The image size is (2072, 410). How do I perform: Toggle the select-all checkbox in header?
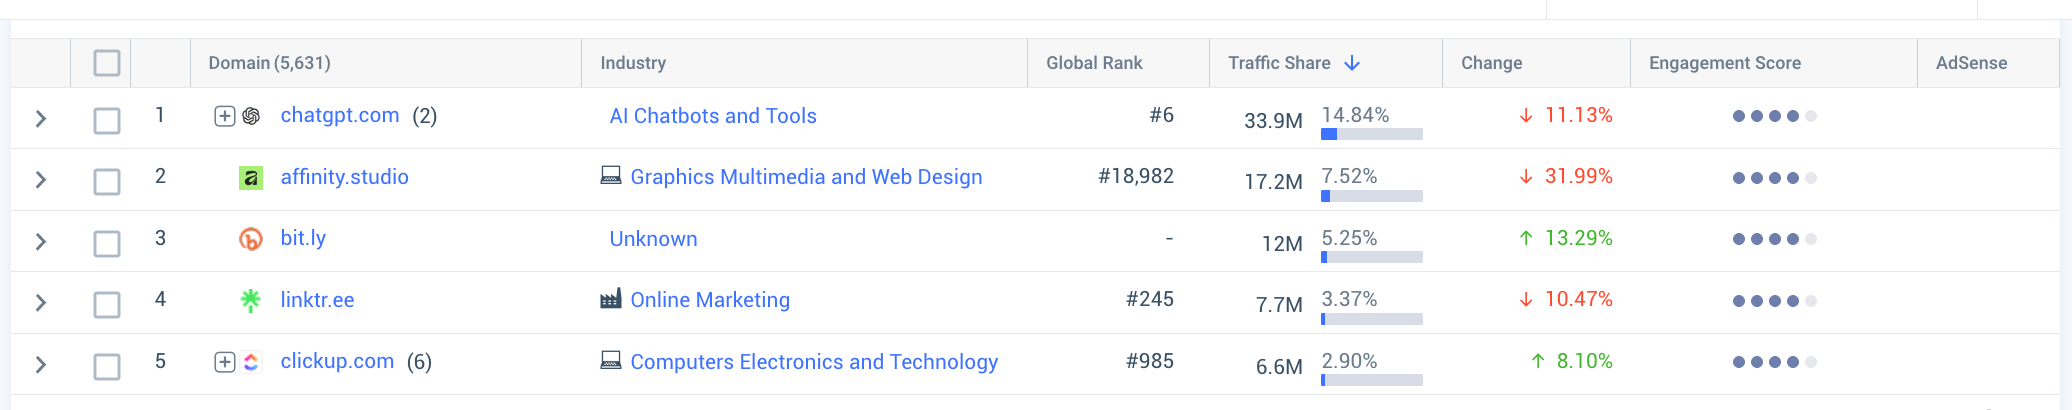click(x=107, y=63)
